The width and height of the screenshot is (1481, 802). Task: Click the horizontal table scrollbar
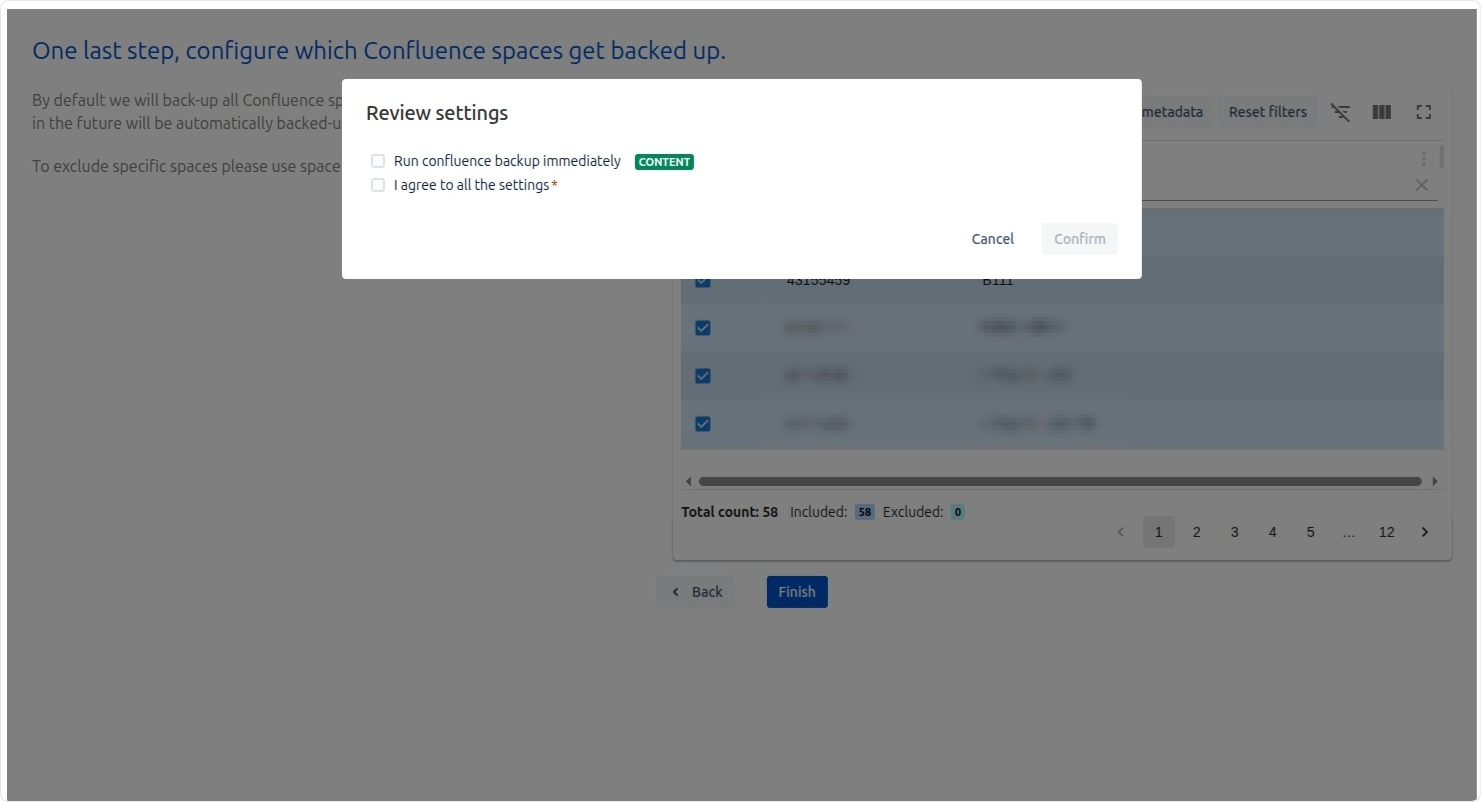tap(1060, 482)
